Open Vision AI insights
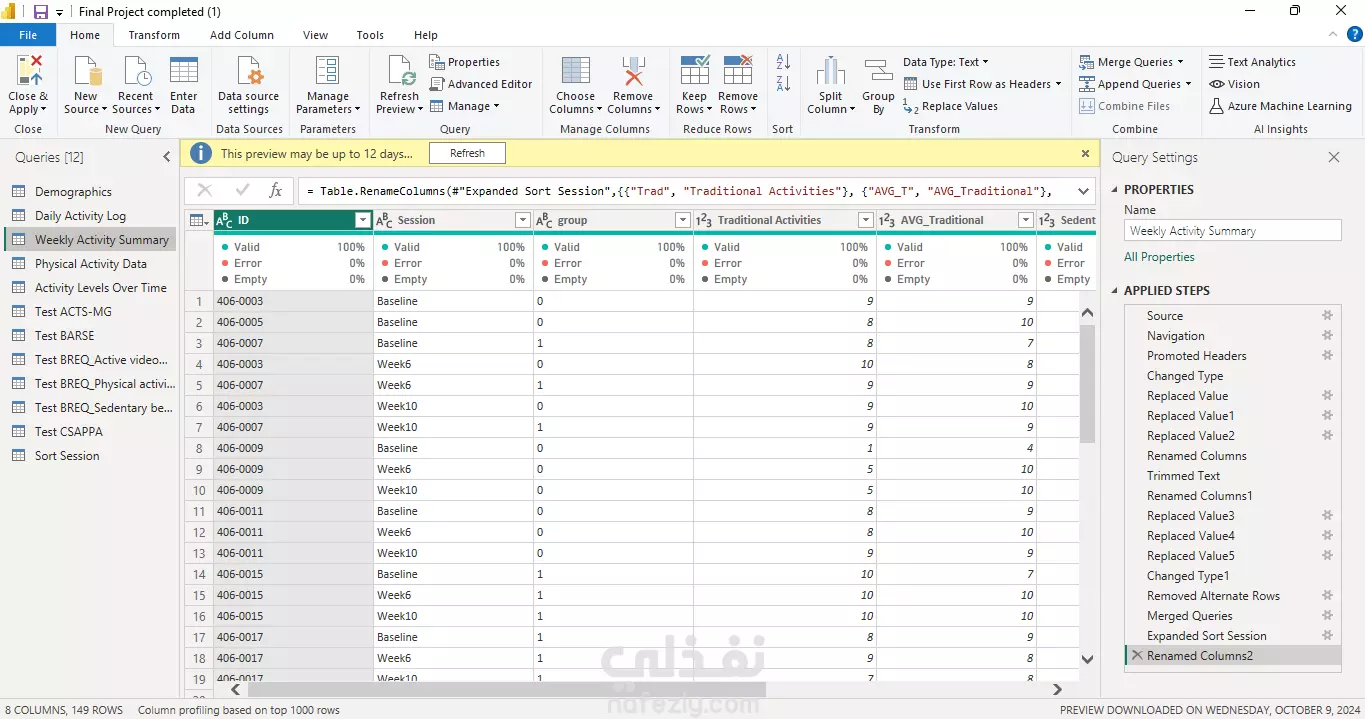1365x719 pixels. click(x=1234, y=84)
